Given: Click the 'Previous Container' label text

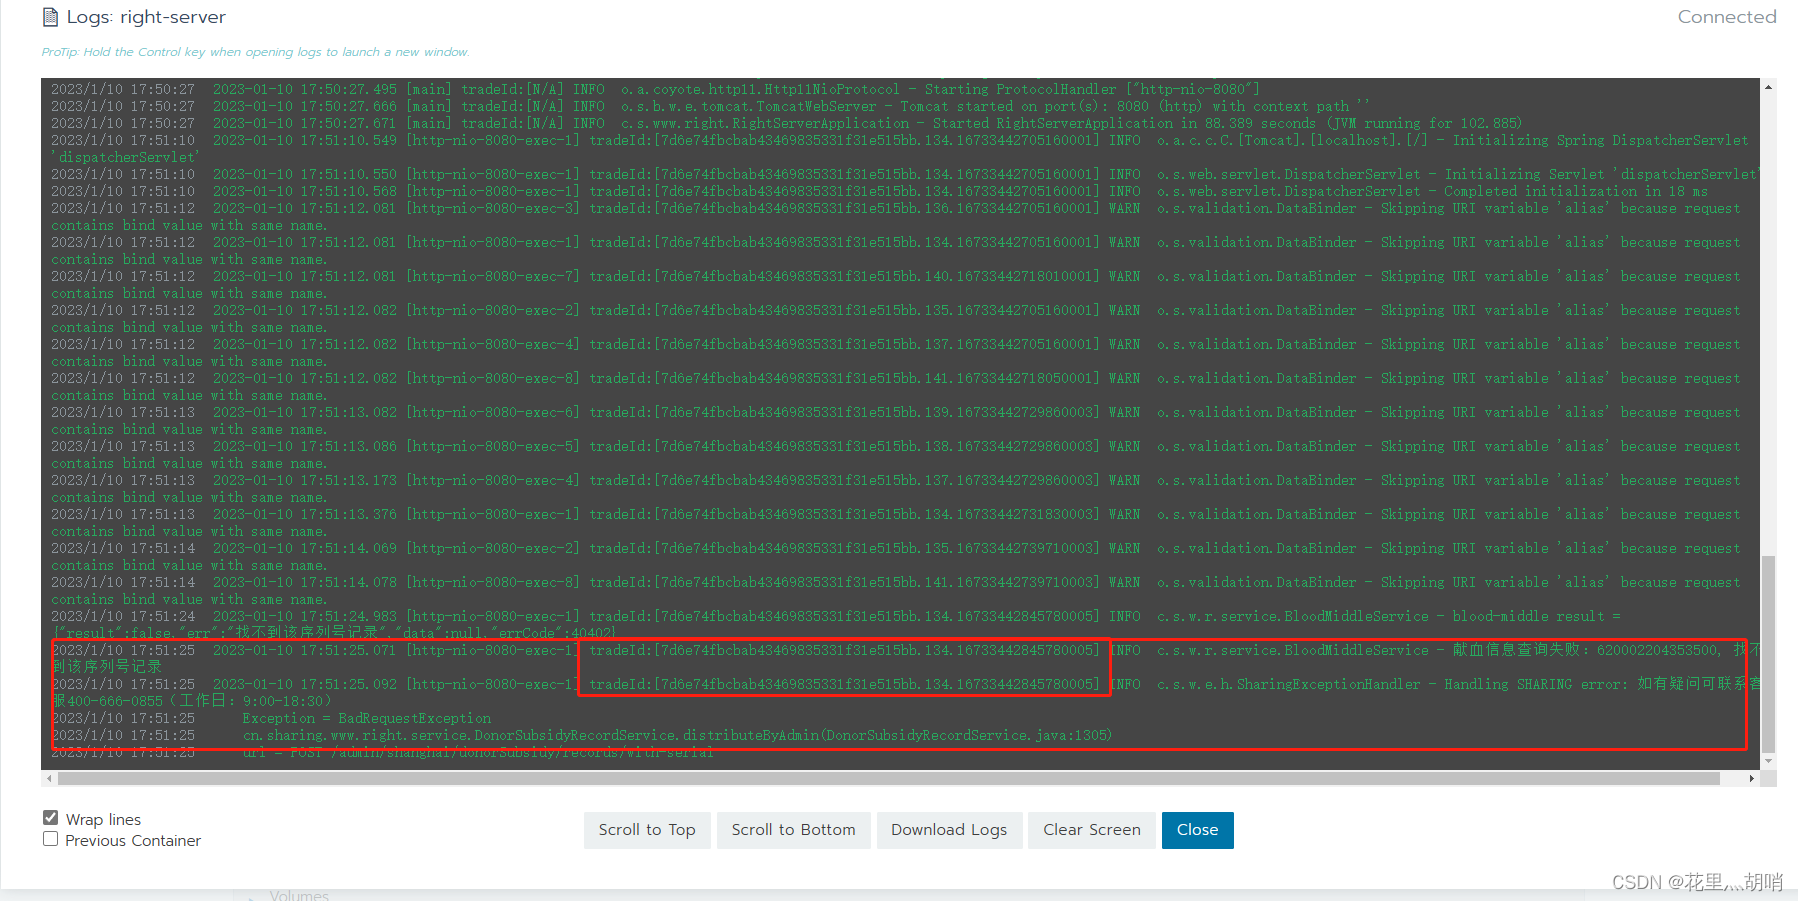Looking at the screenshot, I should coord(133,840).
